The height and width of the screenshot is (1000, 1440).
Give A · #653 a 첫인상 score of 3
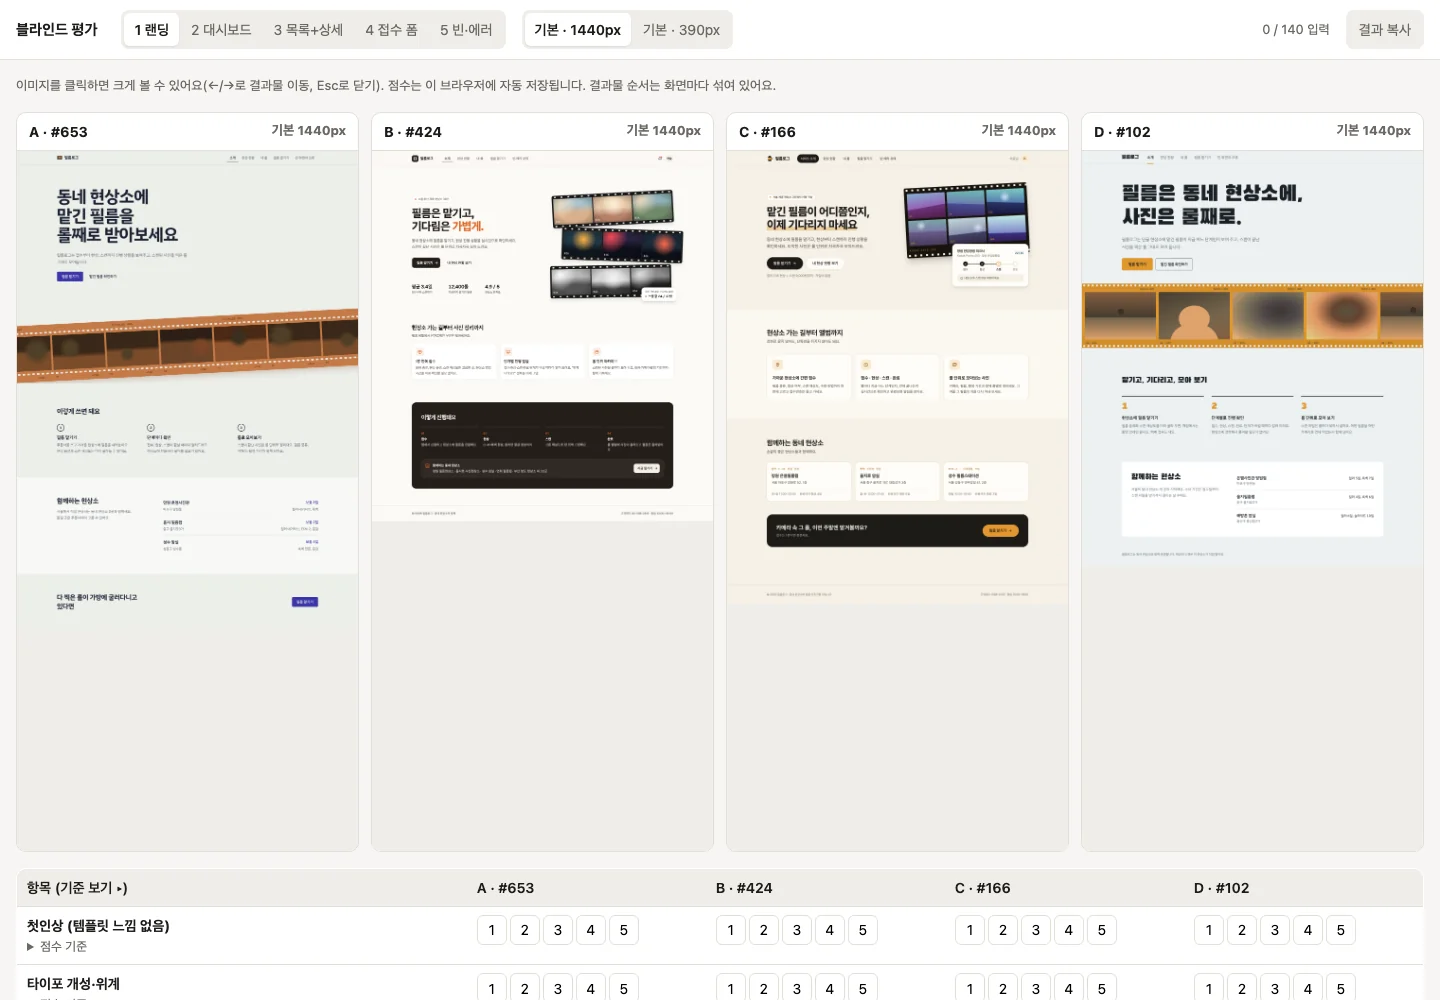558,930
